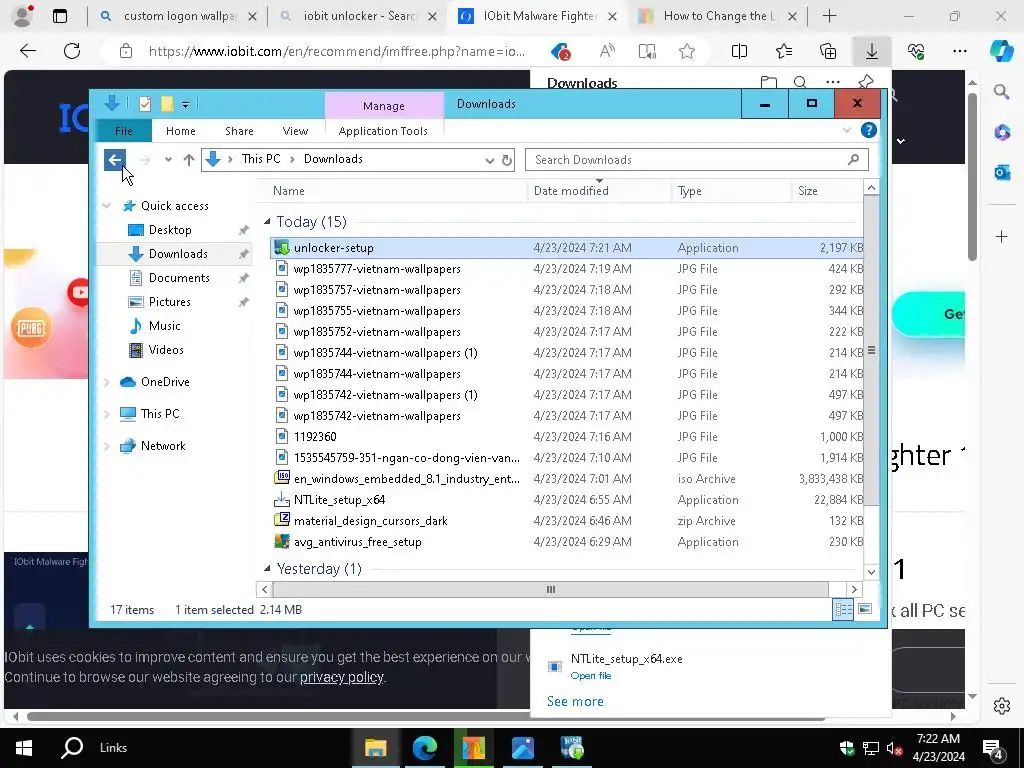Open File Explorer help icon

coord(869,130)
